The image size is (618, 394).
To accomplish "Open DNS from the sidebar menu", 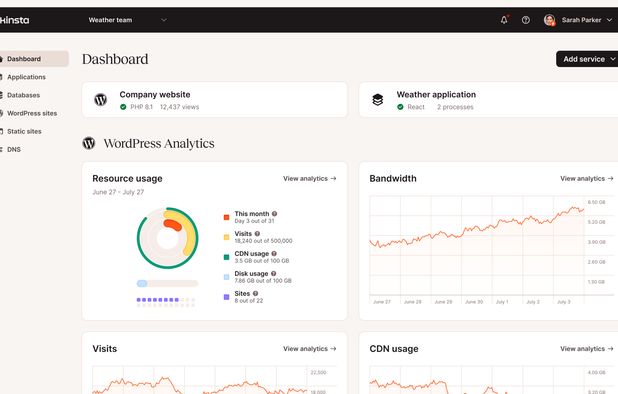I will pyautogui.click(x=14, y=149).
